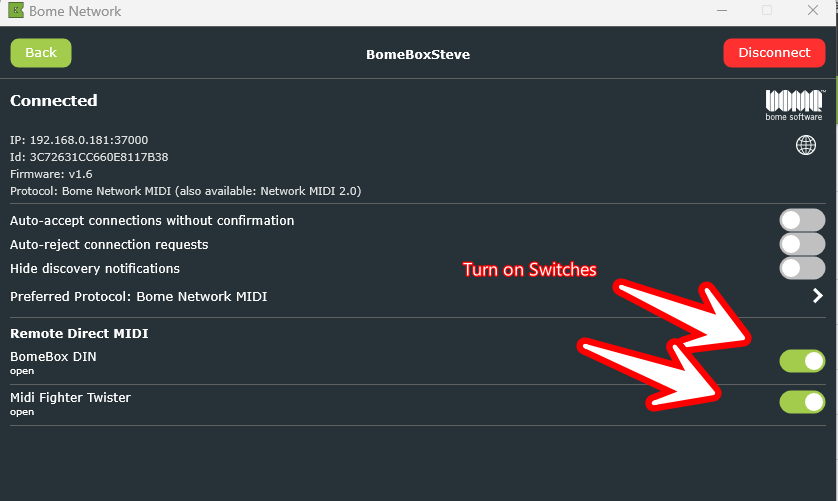The height and width of the screenshot is (501, 838).
Task: Enable auto-accept connections without confirmation
Action: click(802, 220)
